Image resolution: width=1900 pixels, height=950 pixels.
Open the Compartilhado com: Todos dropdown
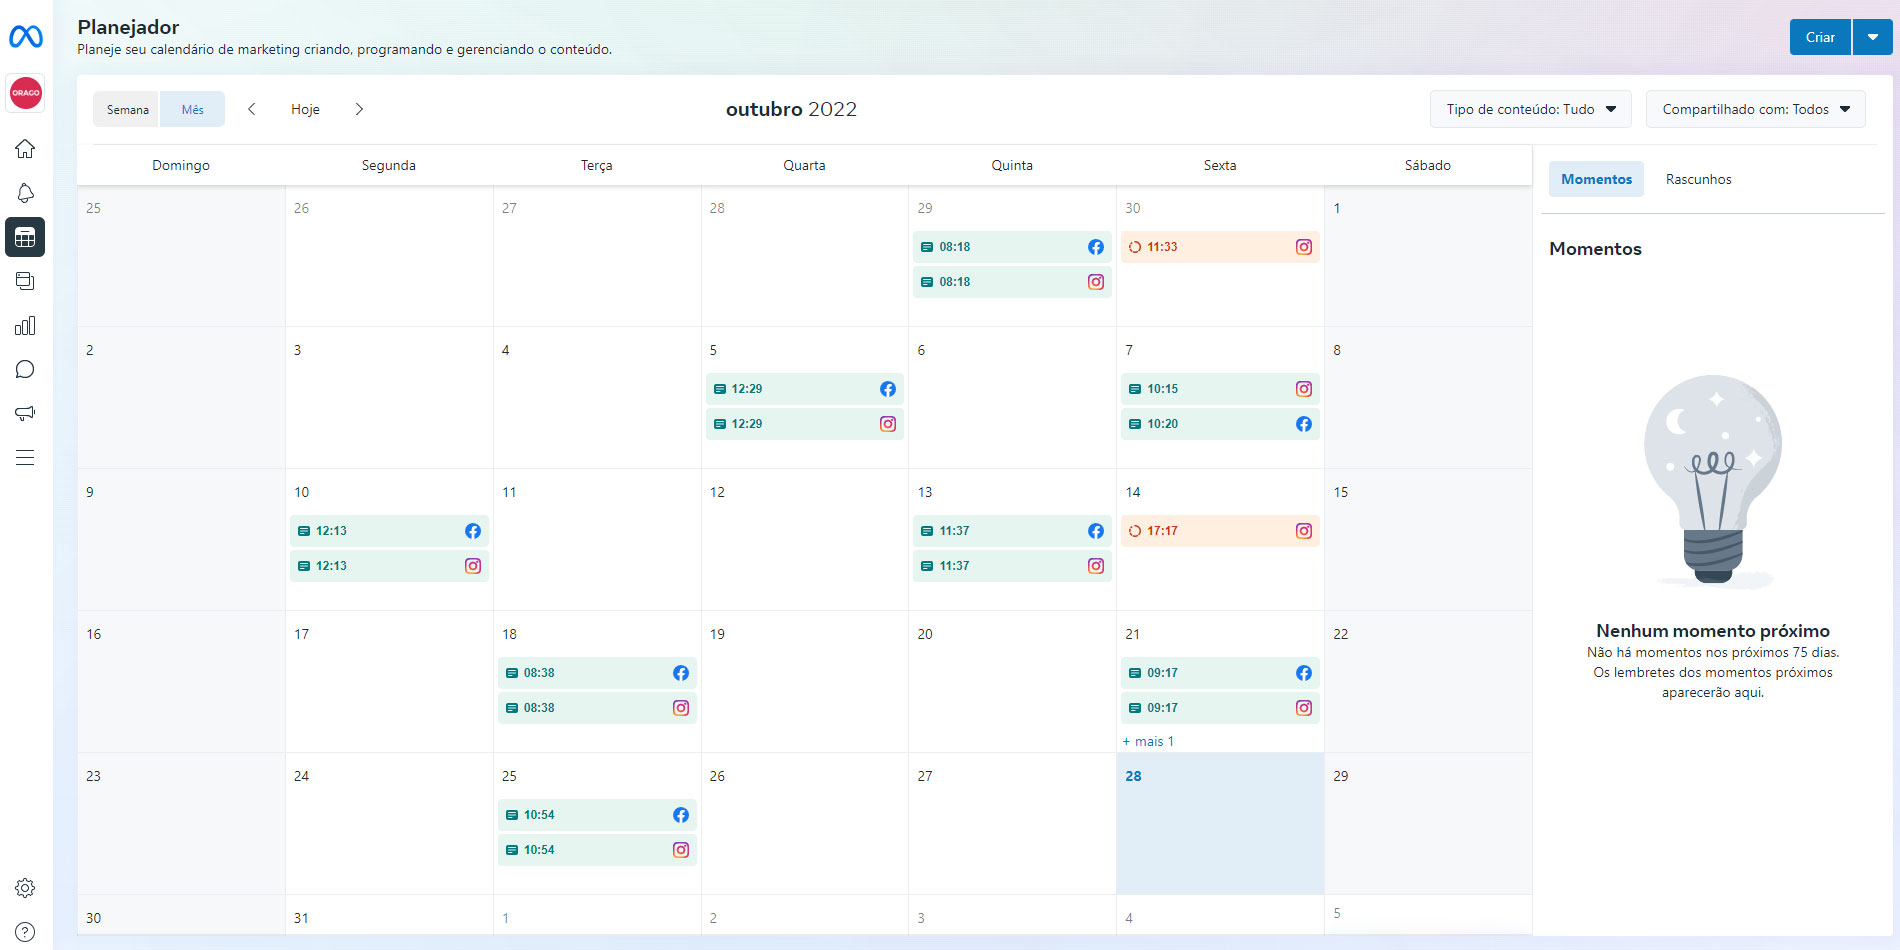1755,108
